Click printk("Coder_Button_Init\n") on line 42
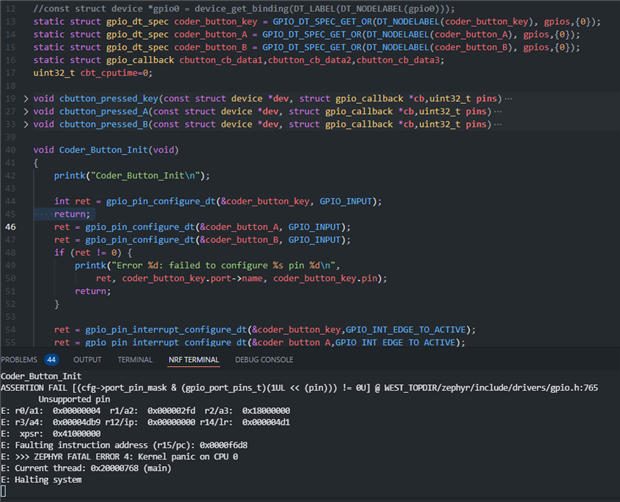The image size is (620, 502). 132,176
